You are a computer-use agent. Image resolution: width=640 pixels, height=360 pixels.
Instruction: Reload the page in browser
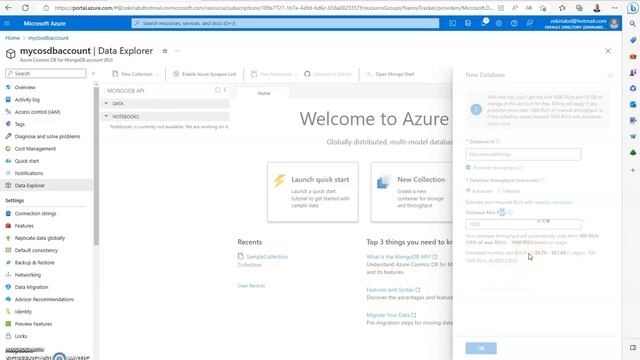pos(25,8)
